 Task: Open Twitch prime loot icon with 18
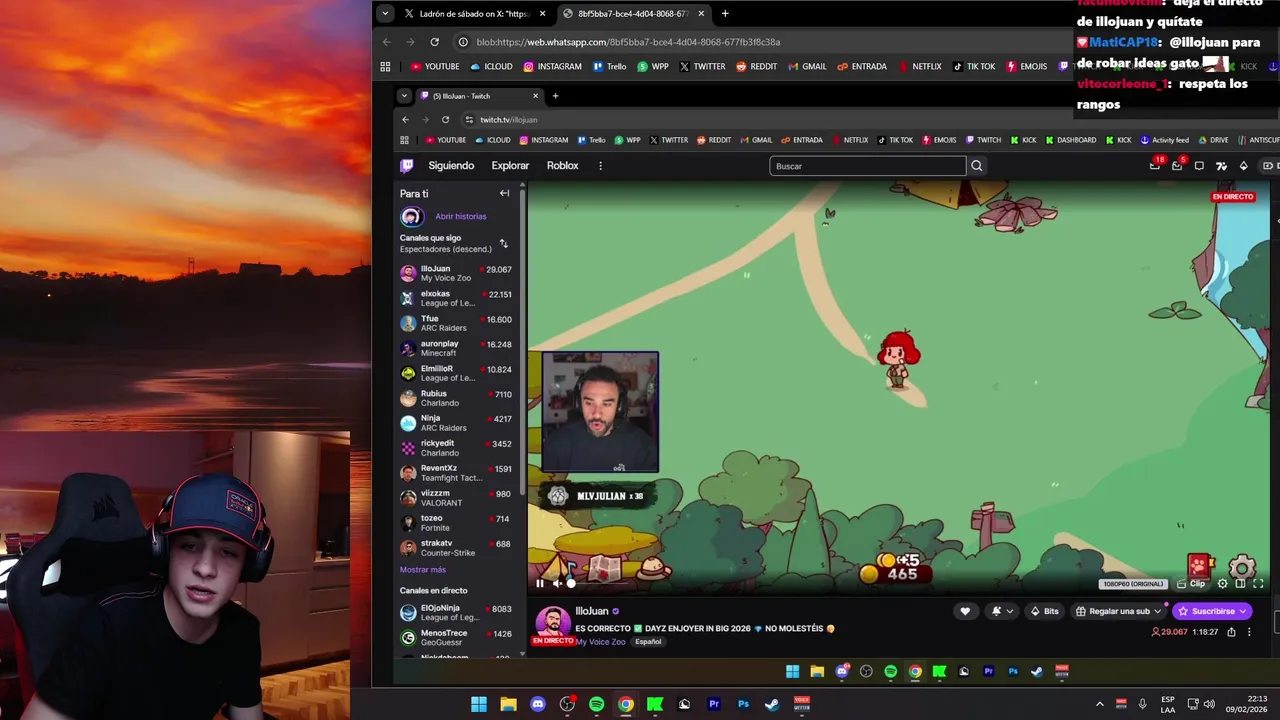point(1156,165)
